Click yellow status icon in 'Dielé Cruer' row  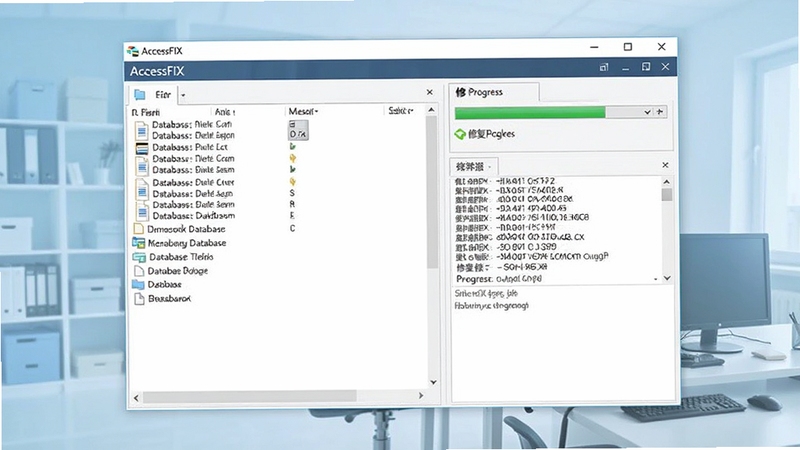tap(293, 182)
